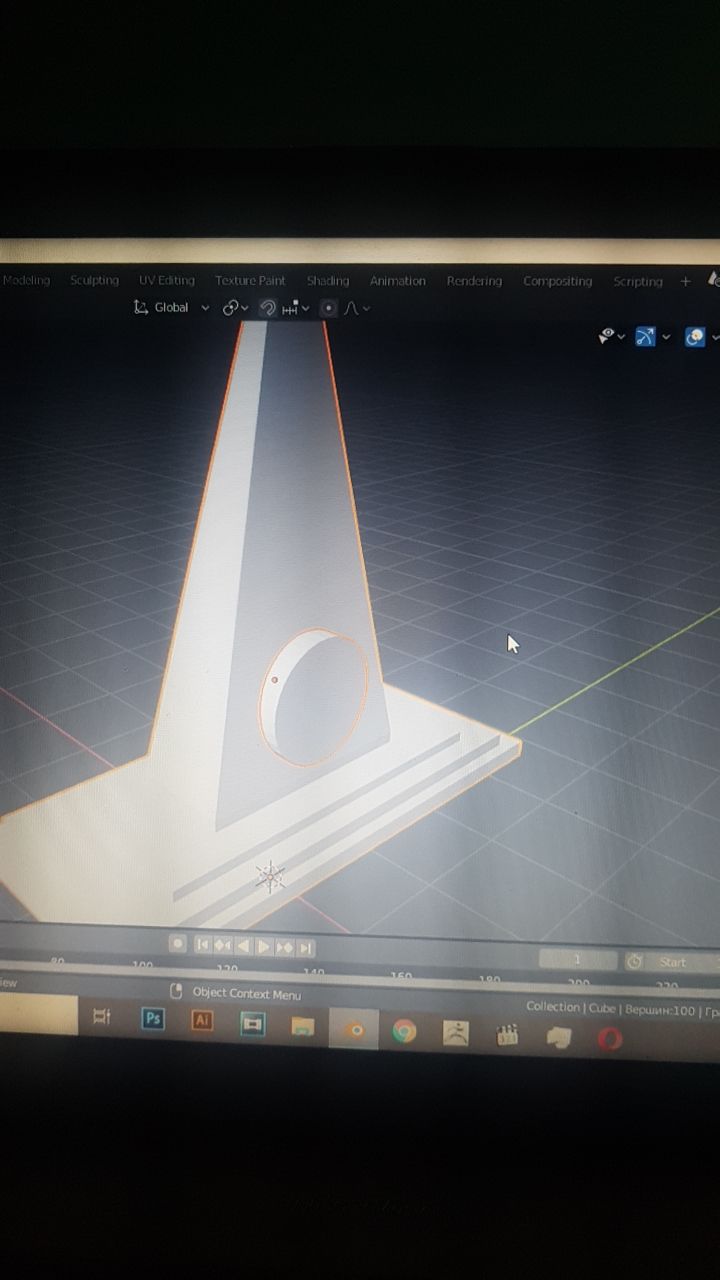Open the ZBrush-like figure taskbar icon
Image resolution: width=720 pixels, height=1280 pixels.
click(456, 1033)
